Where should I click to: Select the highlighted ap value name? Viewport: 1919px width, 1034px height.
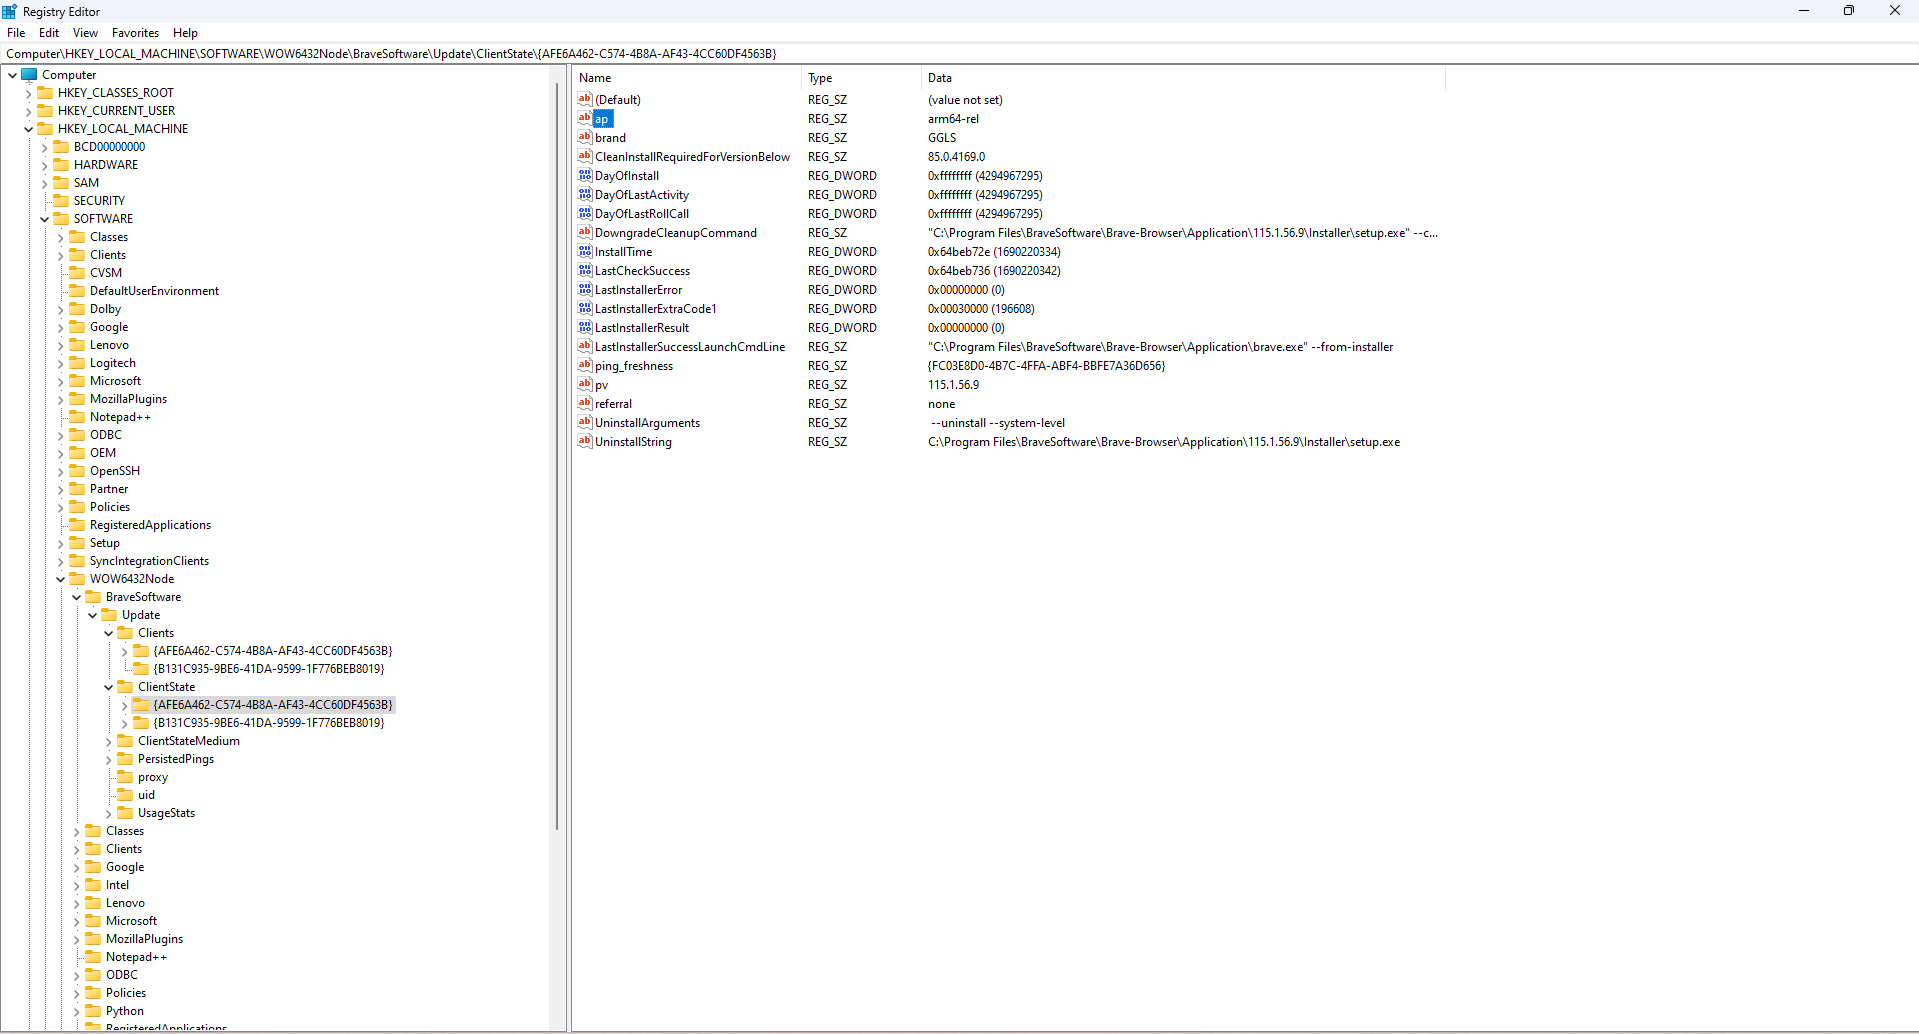tap(602, 118)
